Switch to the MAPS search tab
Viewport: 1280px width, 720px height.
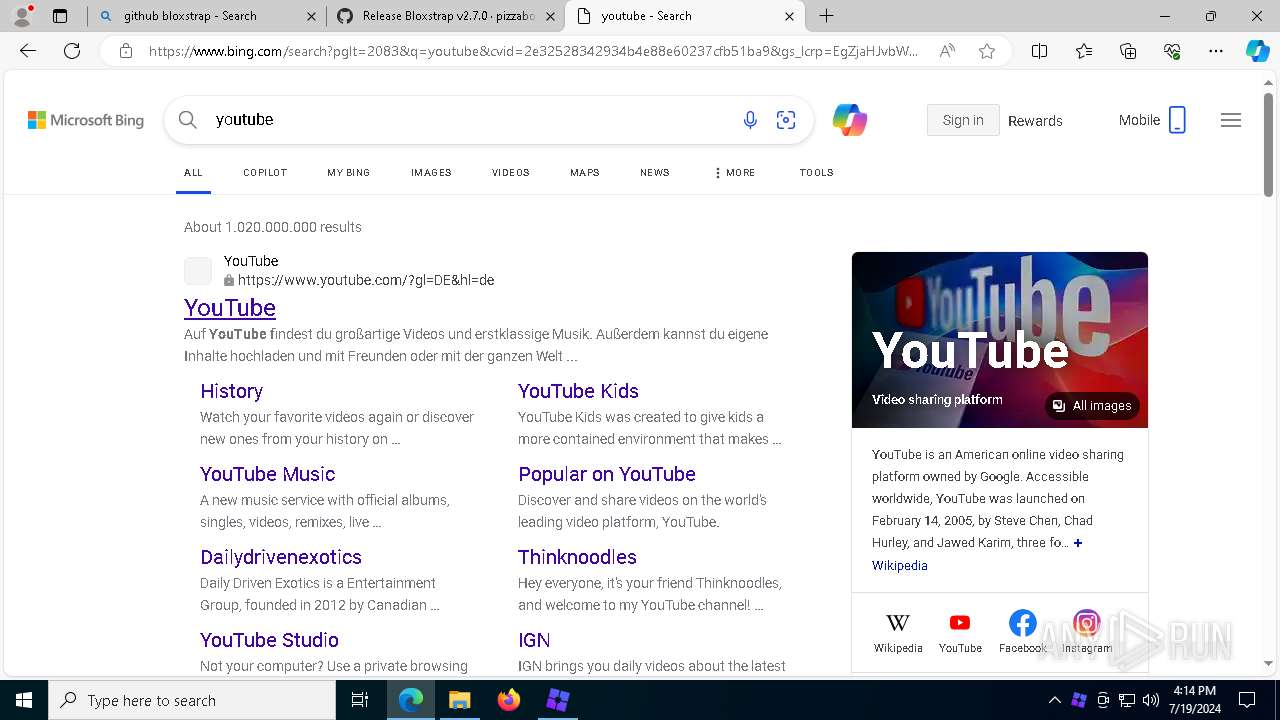(x=585, y=173)
